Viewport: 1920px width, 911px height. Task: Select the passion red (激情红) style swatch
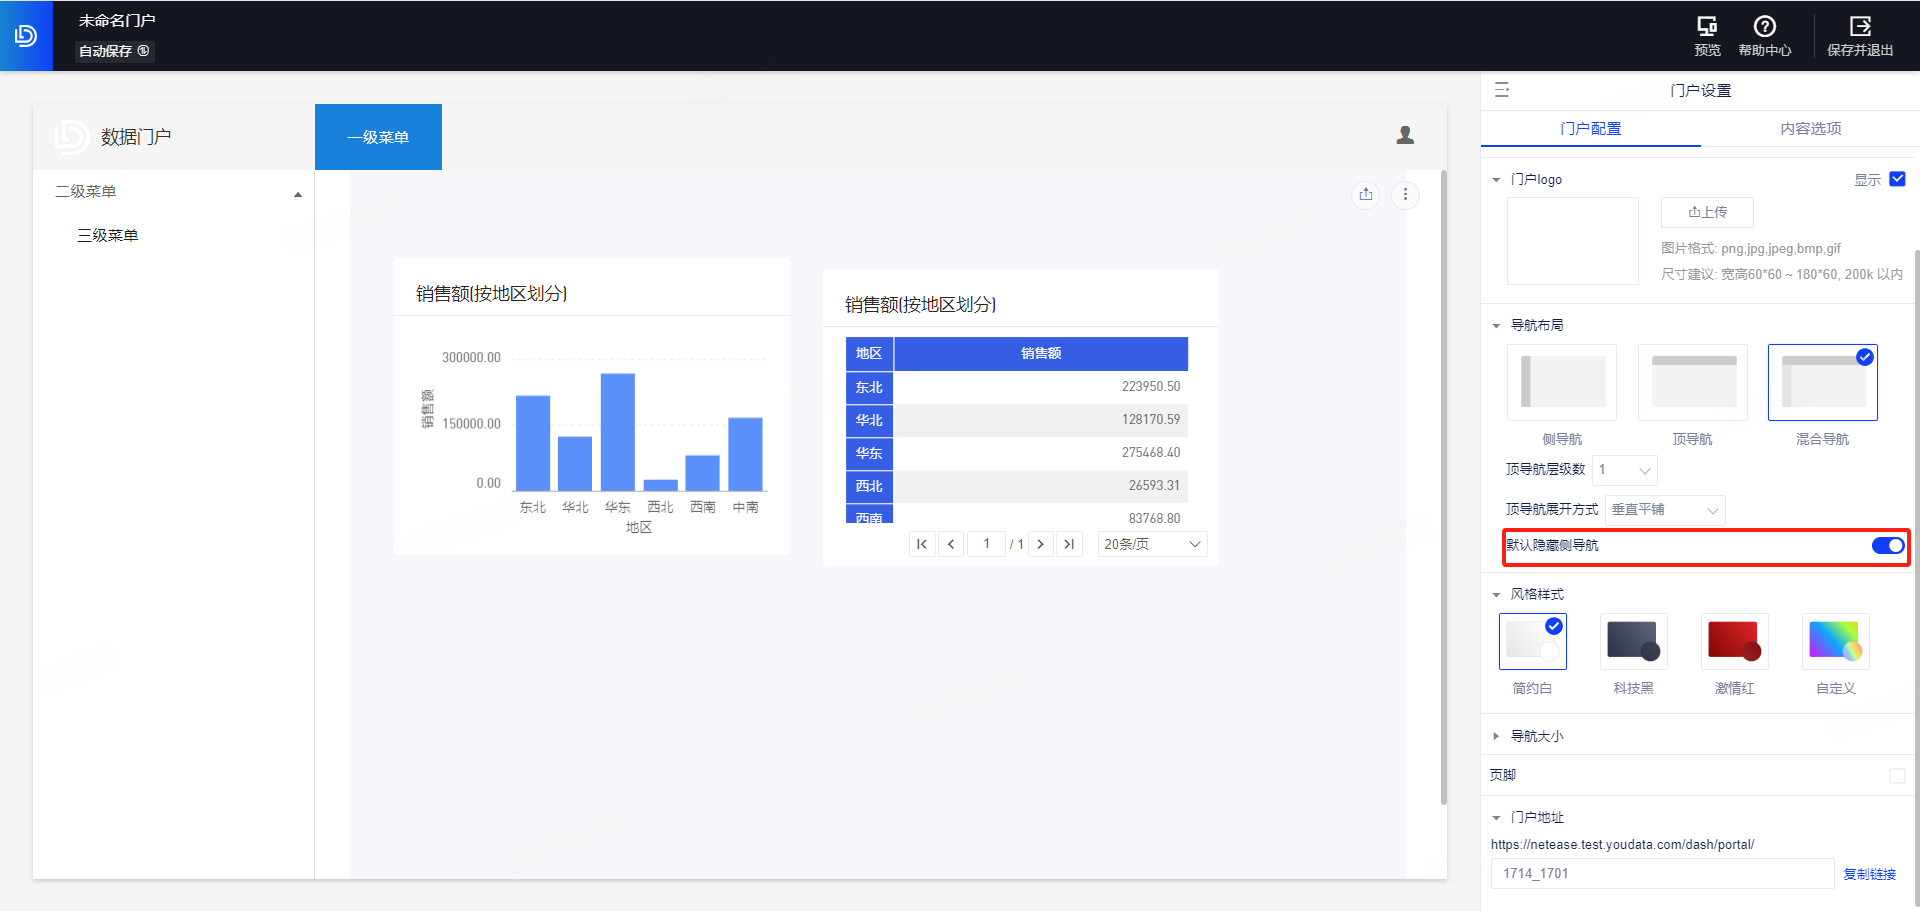1734,642
